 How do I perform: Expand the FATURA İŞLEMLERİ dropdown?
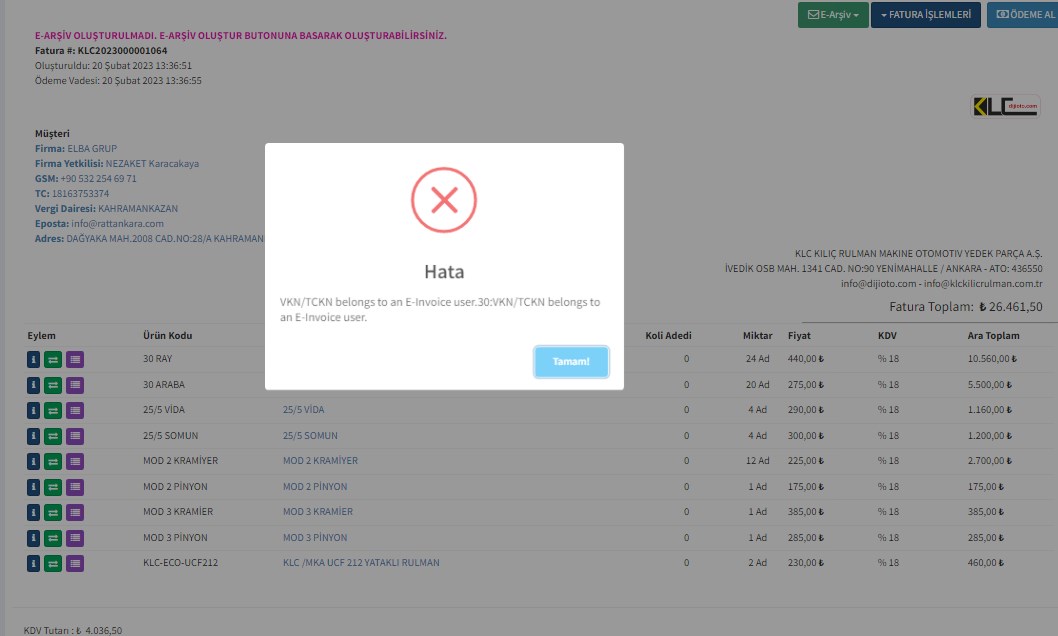coord(925,16)
